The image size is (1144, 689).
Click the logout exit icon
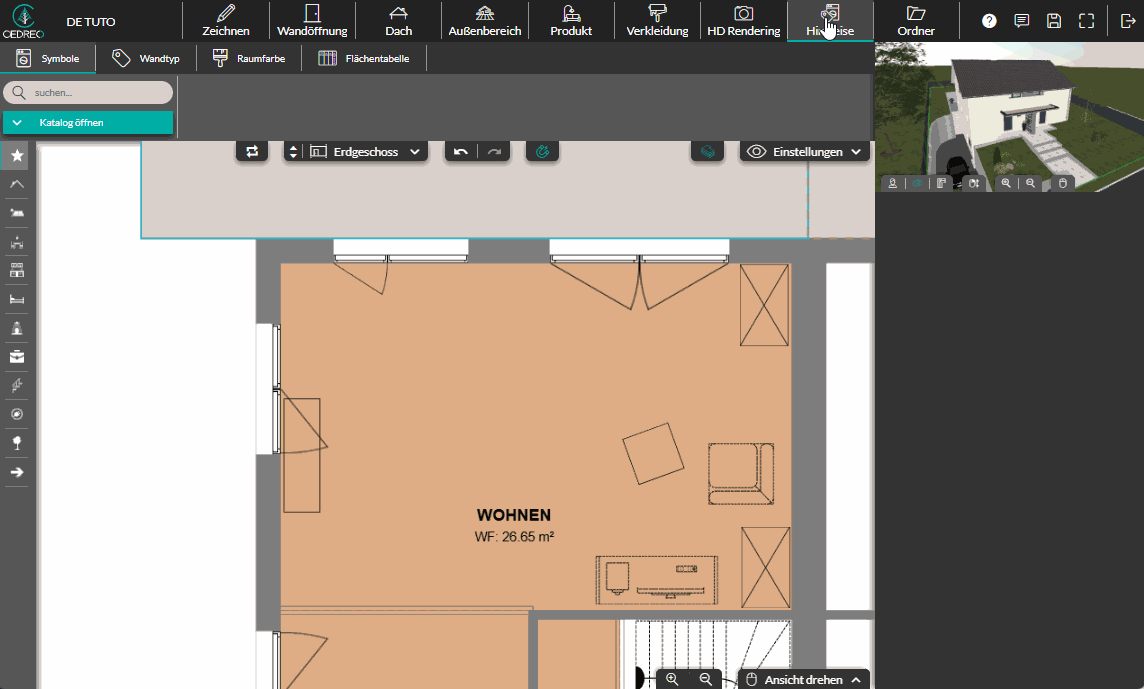click(1128, 21)
